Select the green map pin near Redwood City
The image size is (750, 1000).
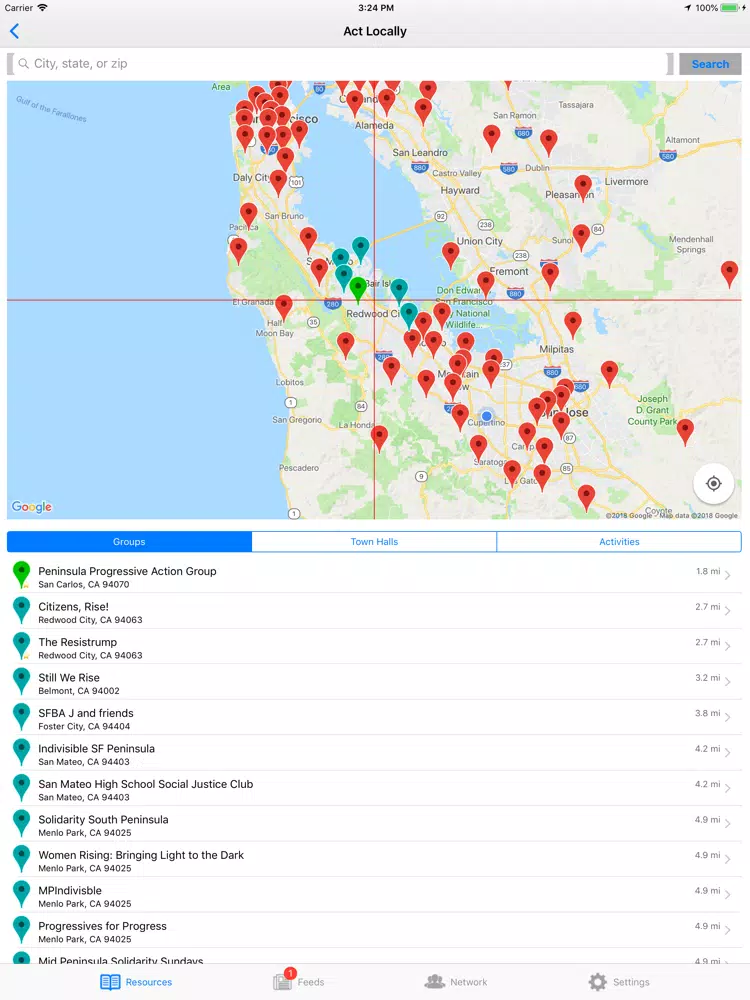pos(358,289)
